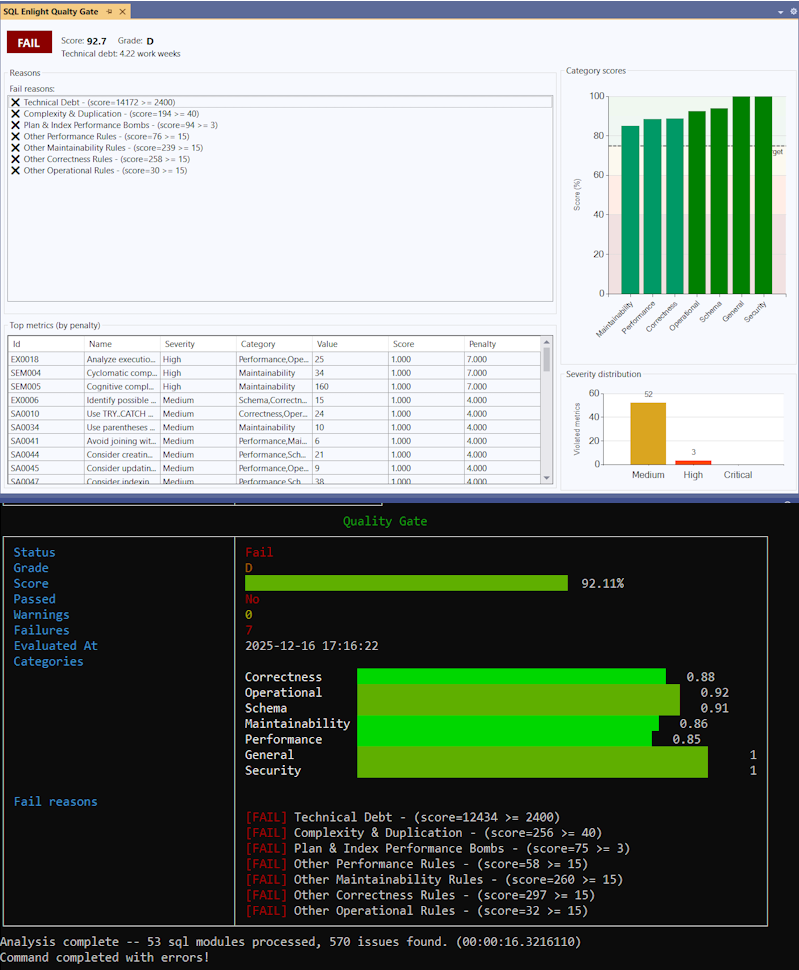This screenshot has width=799, height=970.
Task: Select the SA0044 Consider creating row
Action: coord(275,455)
